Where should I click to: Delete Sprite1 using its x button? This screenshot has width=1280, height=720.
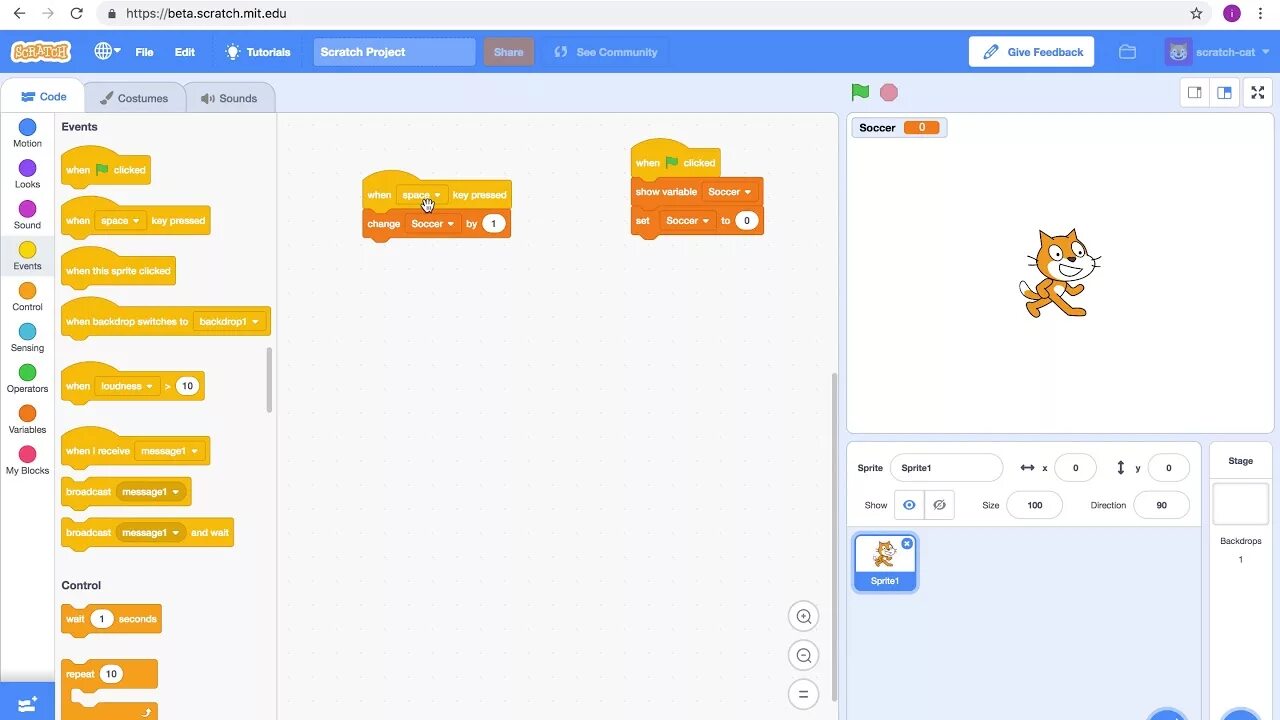click(907, 543)
